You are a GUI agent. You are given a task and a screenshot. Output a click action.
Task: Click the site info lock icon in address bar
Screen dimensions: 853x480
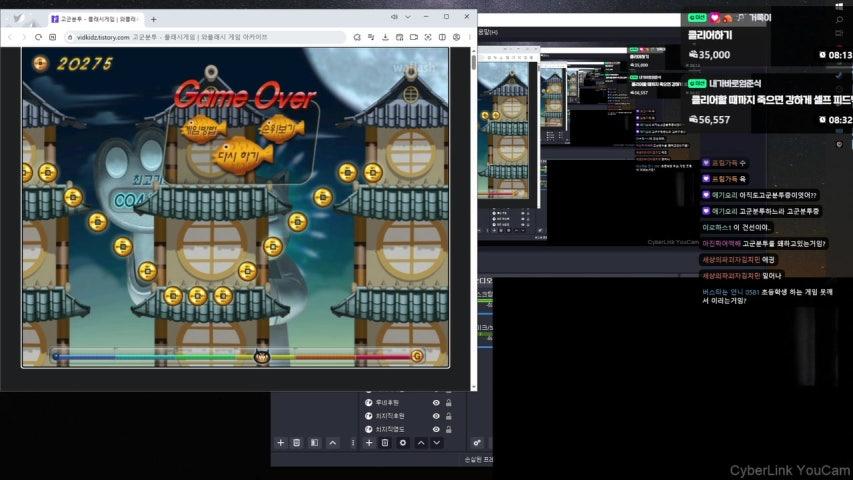pos(70,37)
